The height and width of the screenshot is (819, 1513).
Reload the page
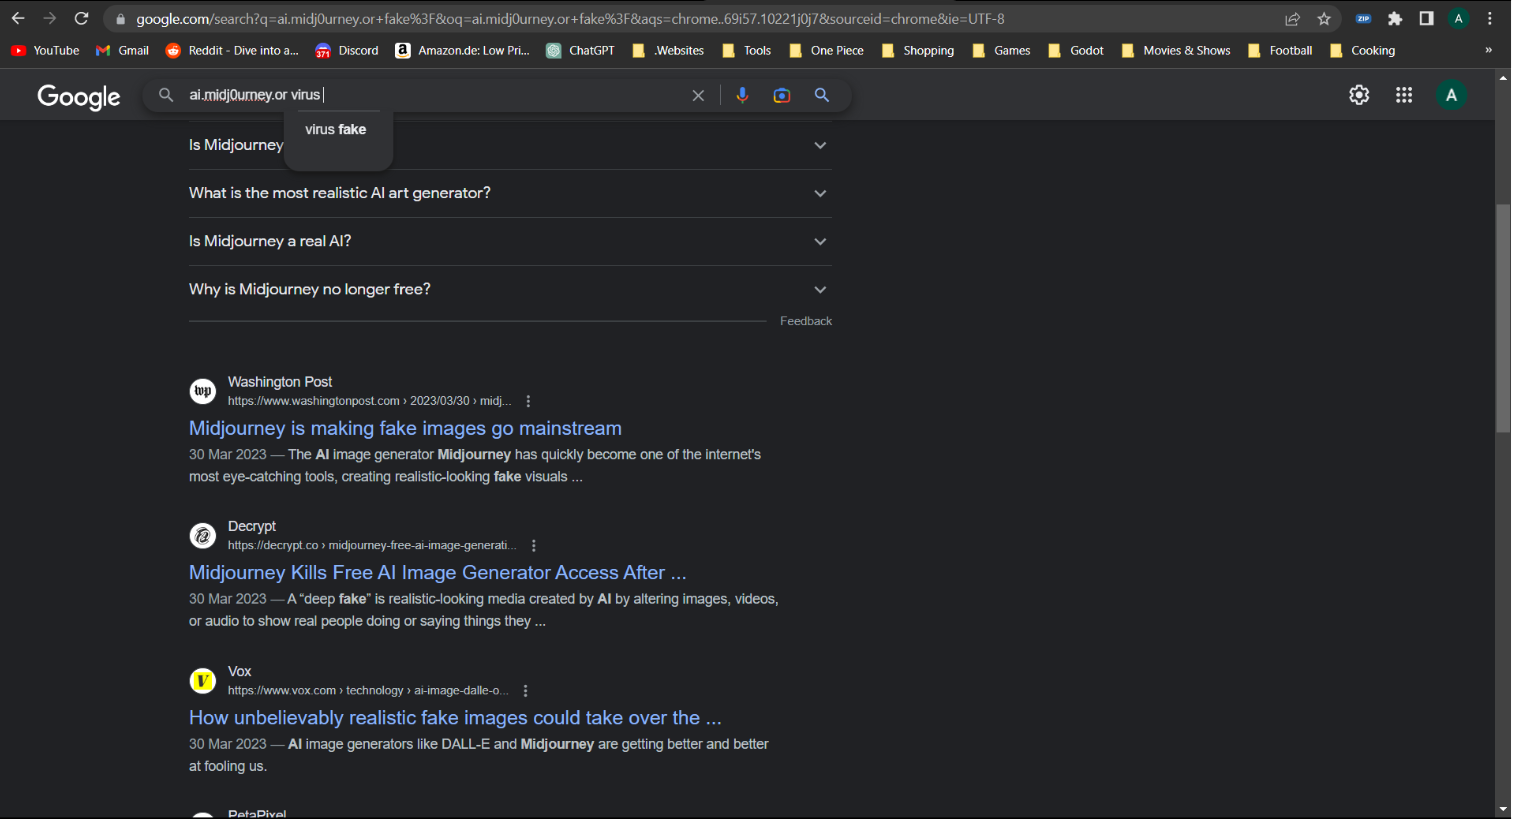tap(82, 19)
